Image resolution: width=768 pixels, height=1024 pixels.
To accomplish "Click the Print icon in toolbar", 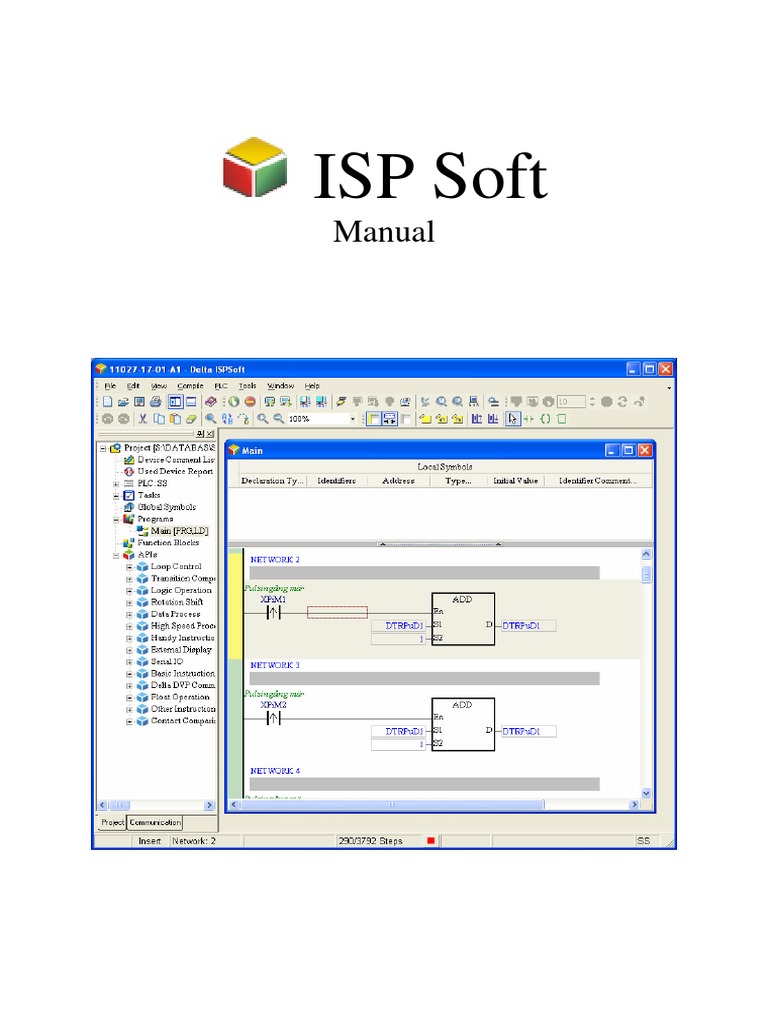I will click(155, 402).
